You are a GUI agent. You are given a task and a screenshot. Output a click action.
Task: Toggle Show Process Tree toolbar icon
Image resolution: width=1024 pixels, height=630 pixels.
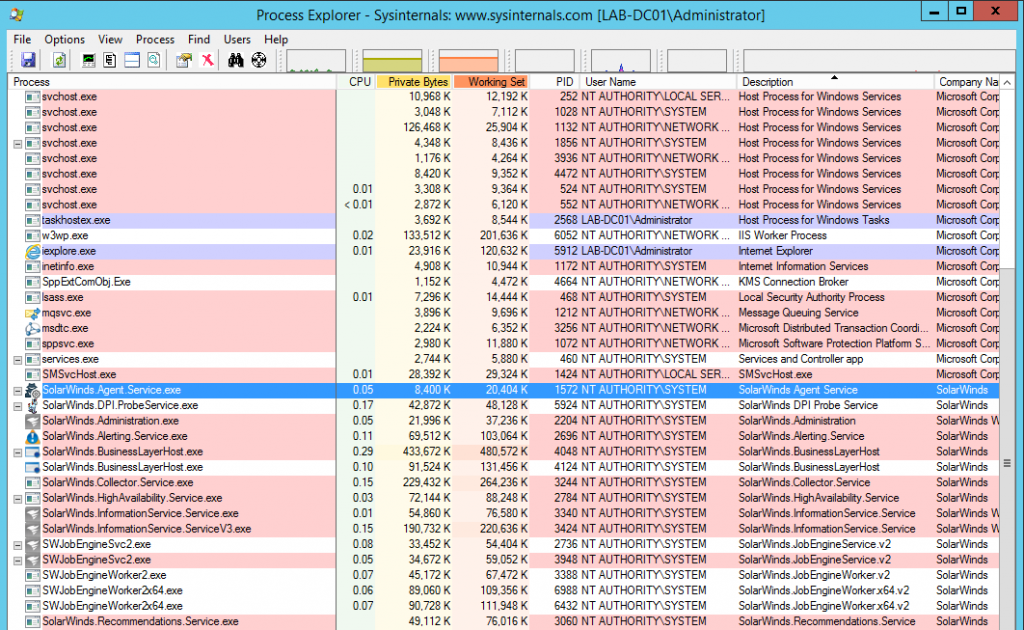(110, 60)
